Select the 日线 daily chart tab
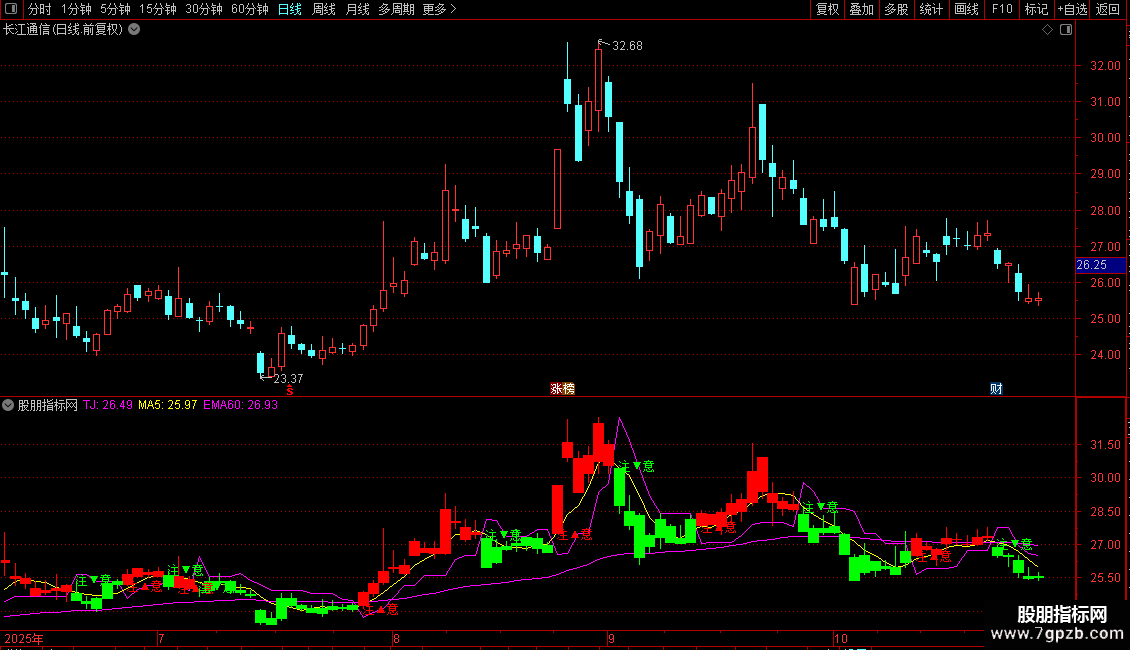Image resolution: width=1130 pixels, height=650 pixels. point(290,9)
